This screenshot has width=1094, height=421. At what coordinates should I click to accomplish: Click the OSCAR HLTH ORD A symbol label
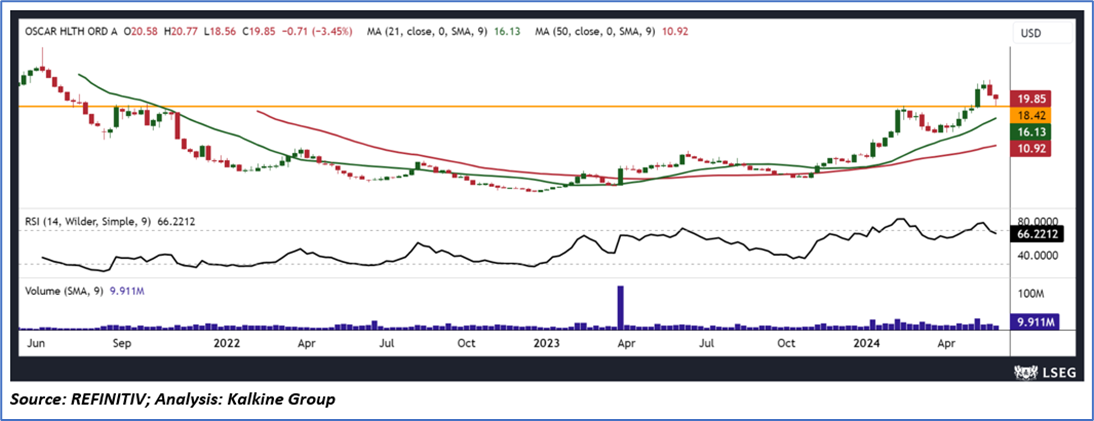pyautogui.click(x=70, y=31)
